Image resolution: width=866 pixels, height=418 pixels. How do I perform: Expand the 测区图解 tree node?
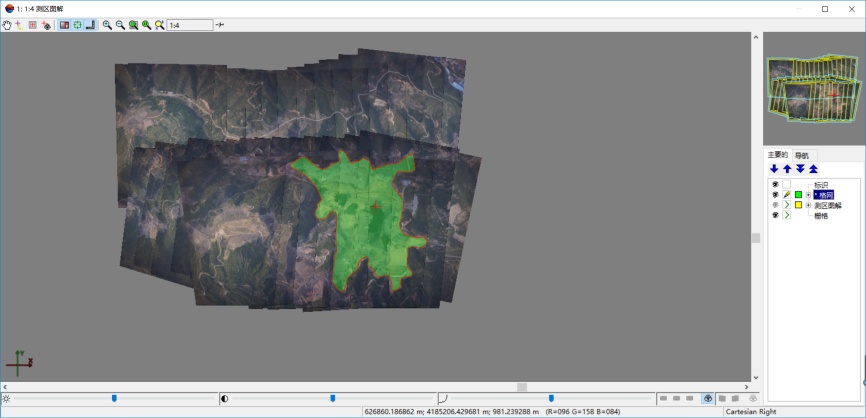click(808, 205)
